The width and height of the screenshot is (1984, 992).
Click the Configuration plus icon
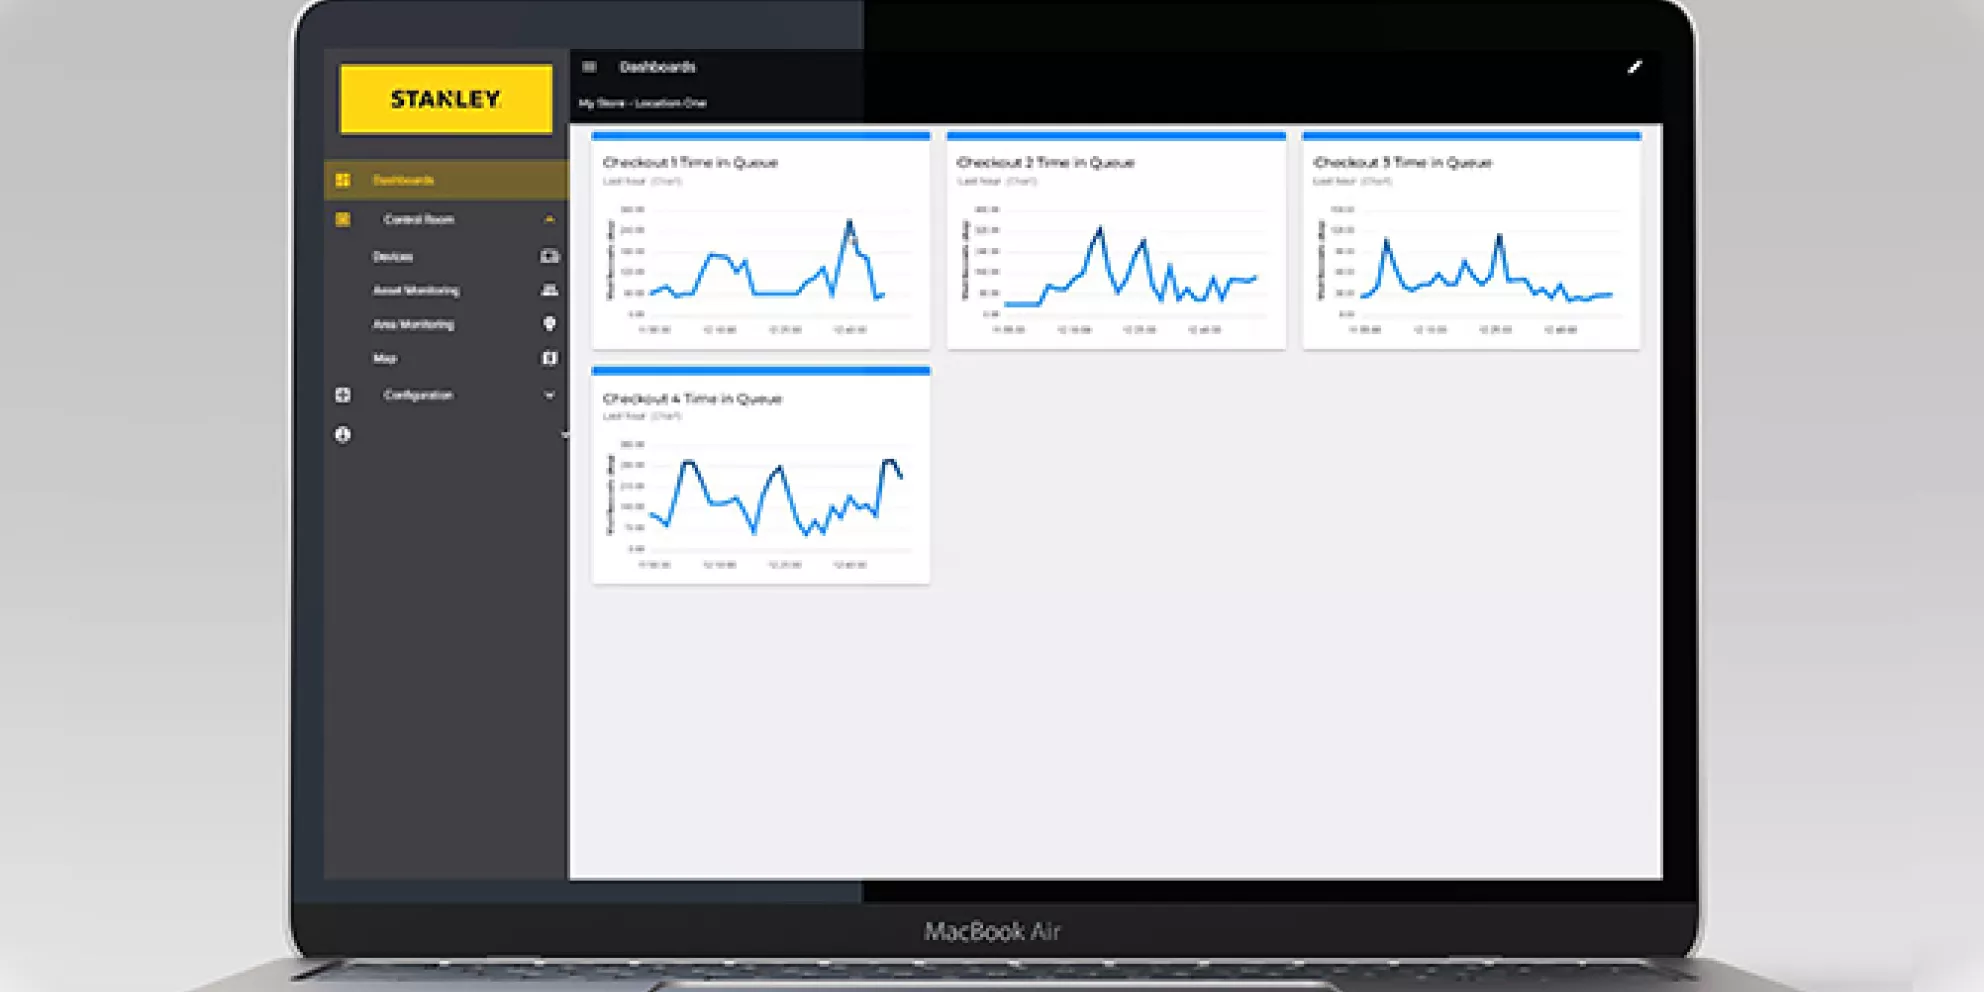343,395
